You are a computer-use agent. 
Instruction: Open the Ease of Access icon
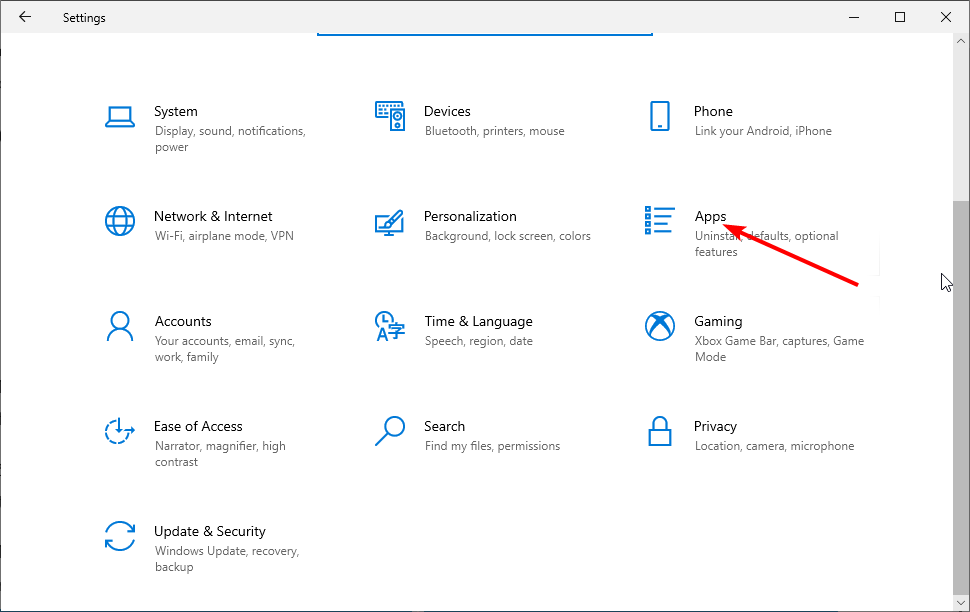(x=120, y=431)
